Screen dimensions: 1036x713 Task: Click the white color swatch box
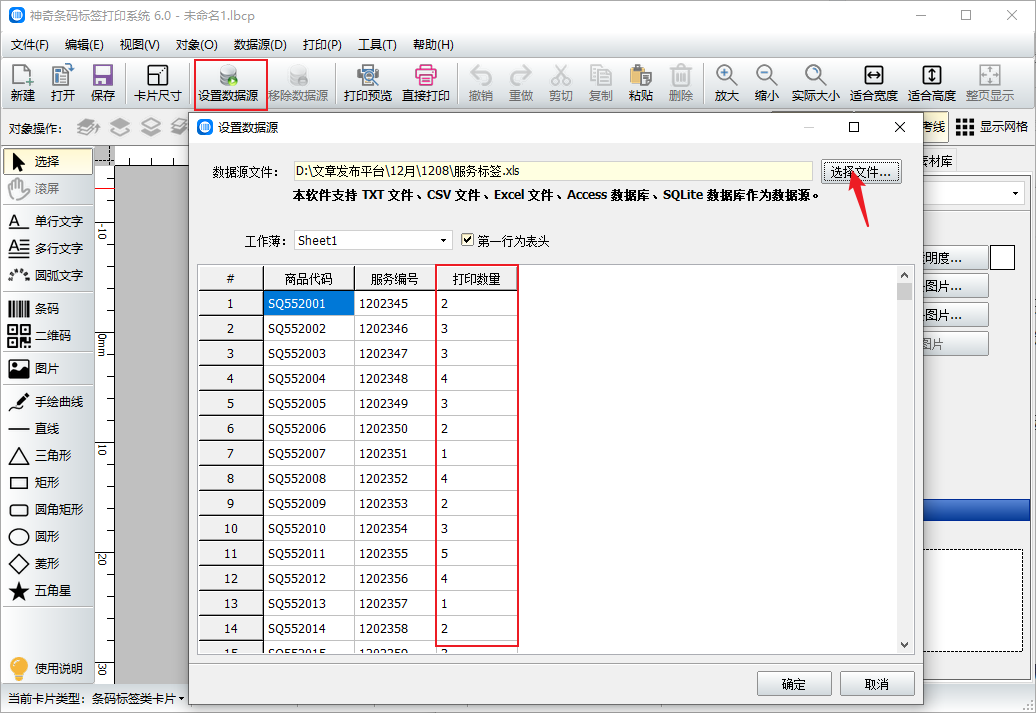(x=1002, y=257)
